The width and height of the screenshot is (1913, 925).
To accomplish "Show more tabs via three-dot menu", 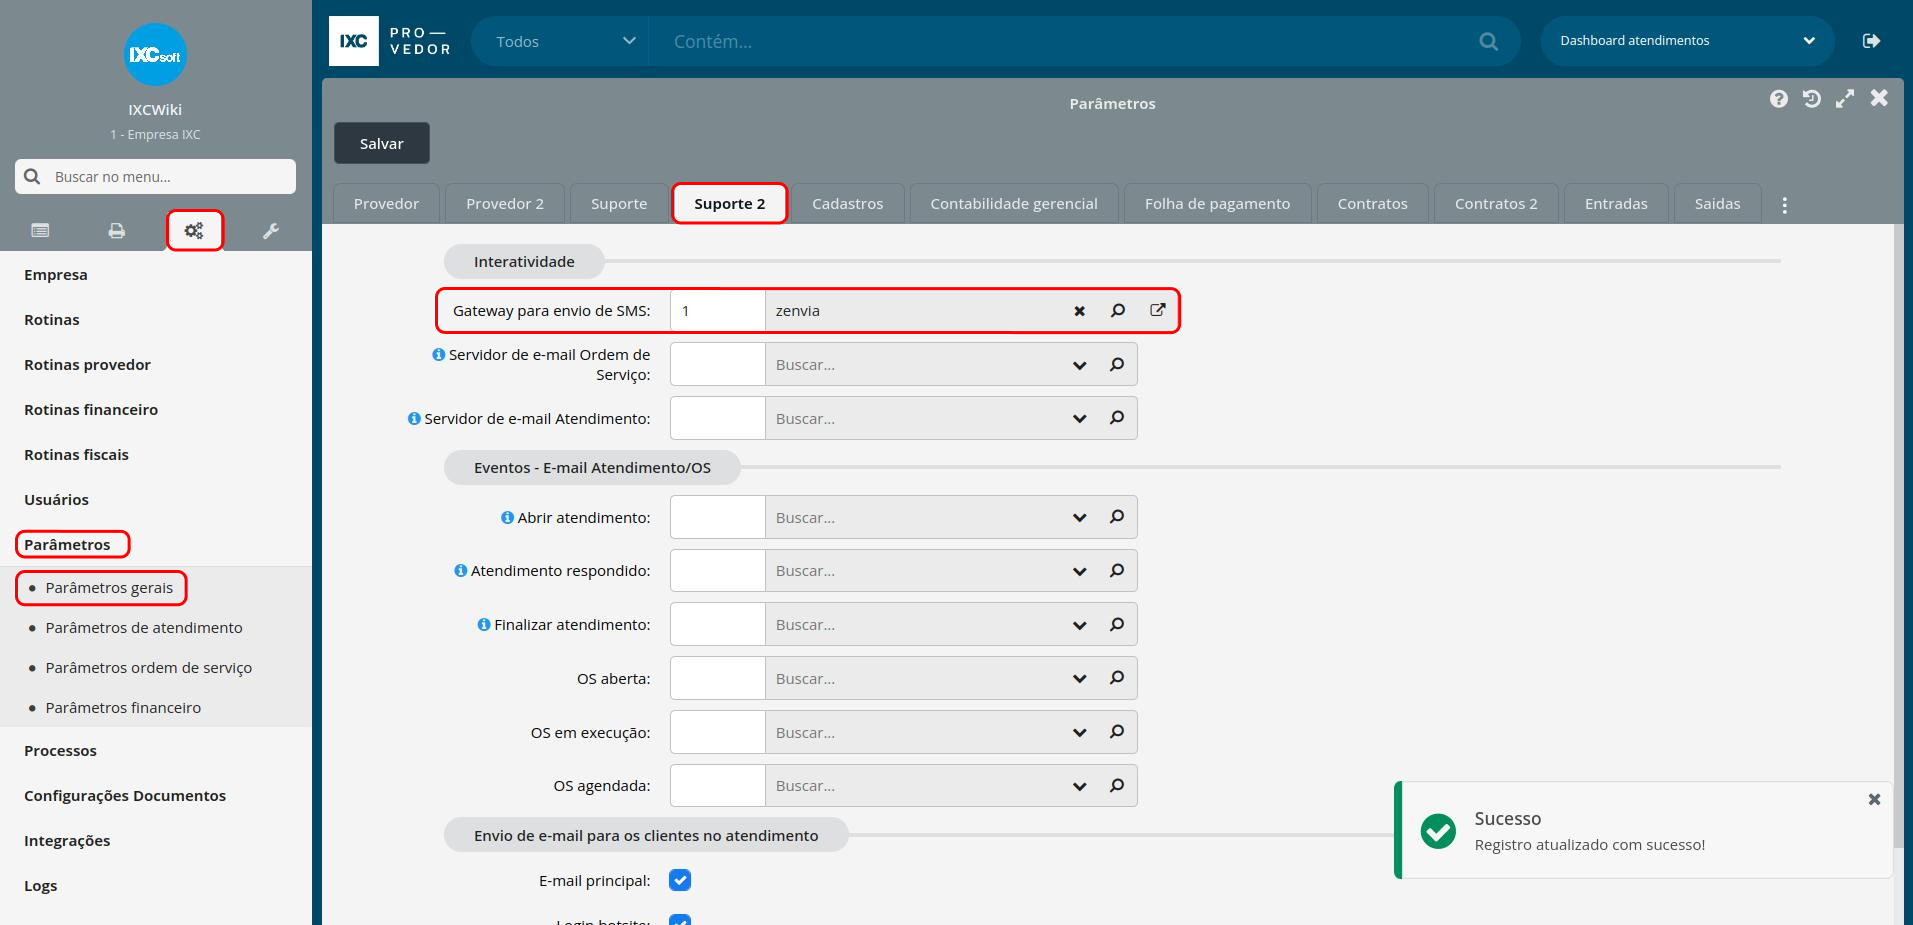I will (x=1784, y=204).
